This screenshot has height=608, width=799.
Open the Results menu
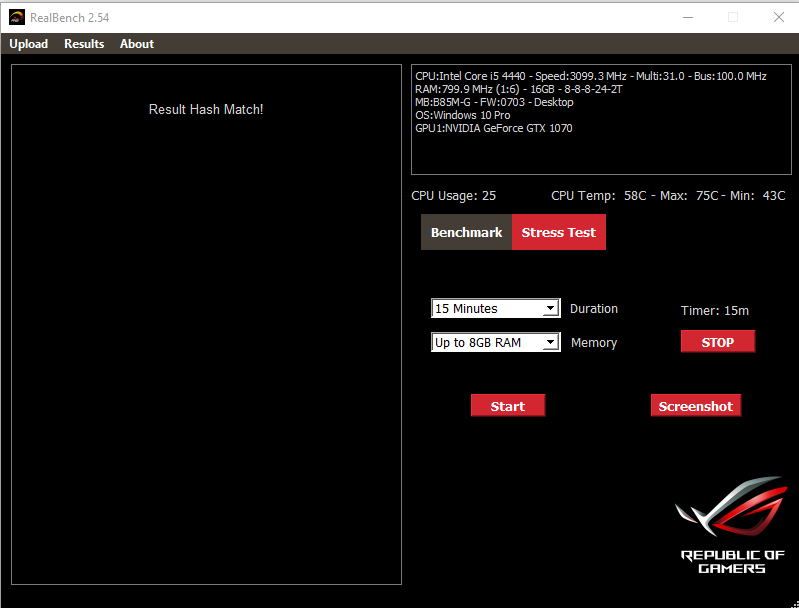tap(84, 44)
